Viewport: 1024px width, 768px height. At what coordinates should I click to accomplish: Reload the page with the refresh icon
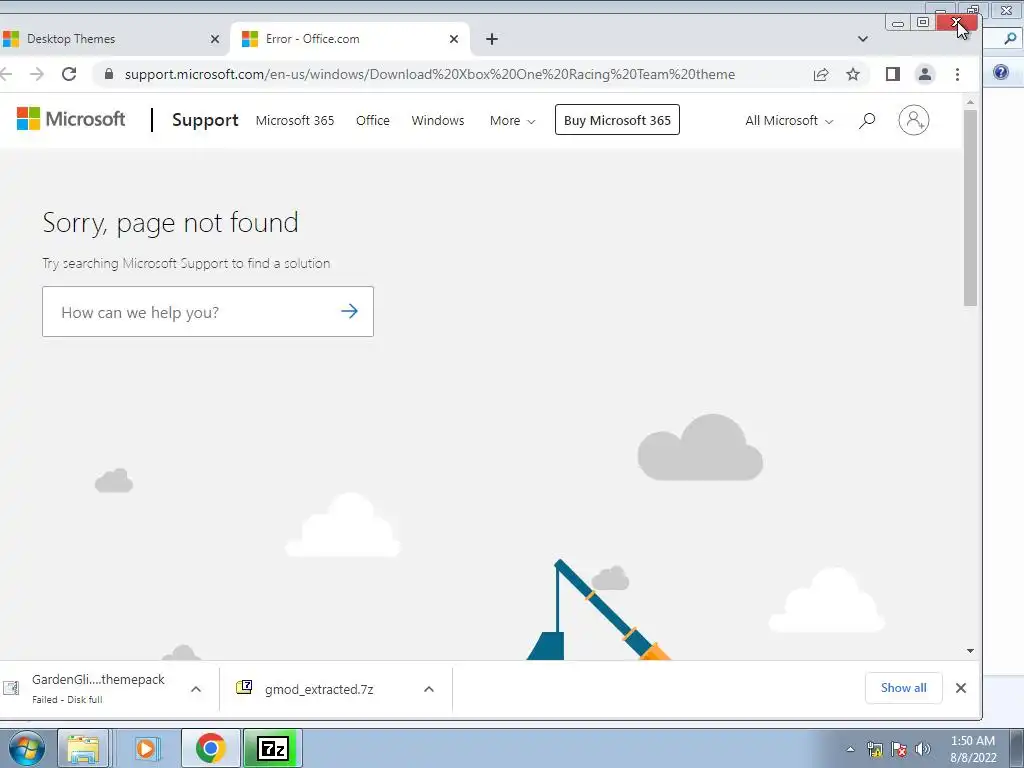69,74
